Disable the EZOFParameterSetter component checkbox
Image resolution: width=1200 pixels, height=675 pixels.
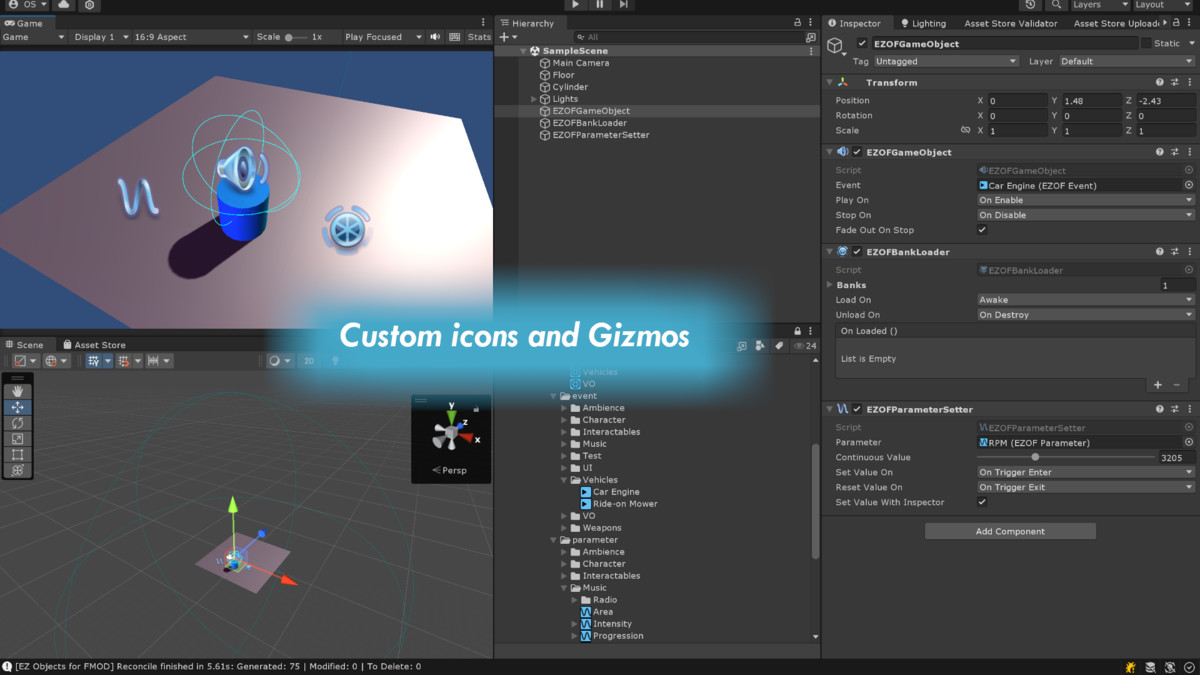(857, 409)
